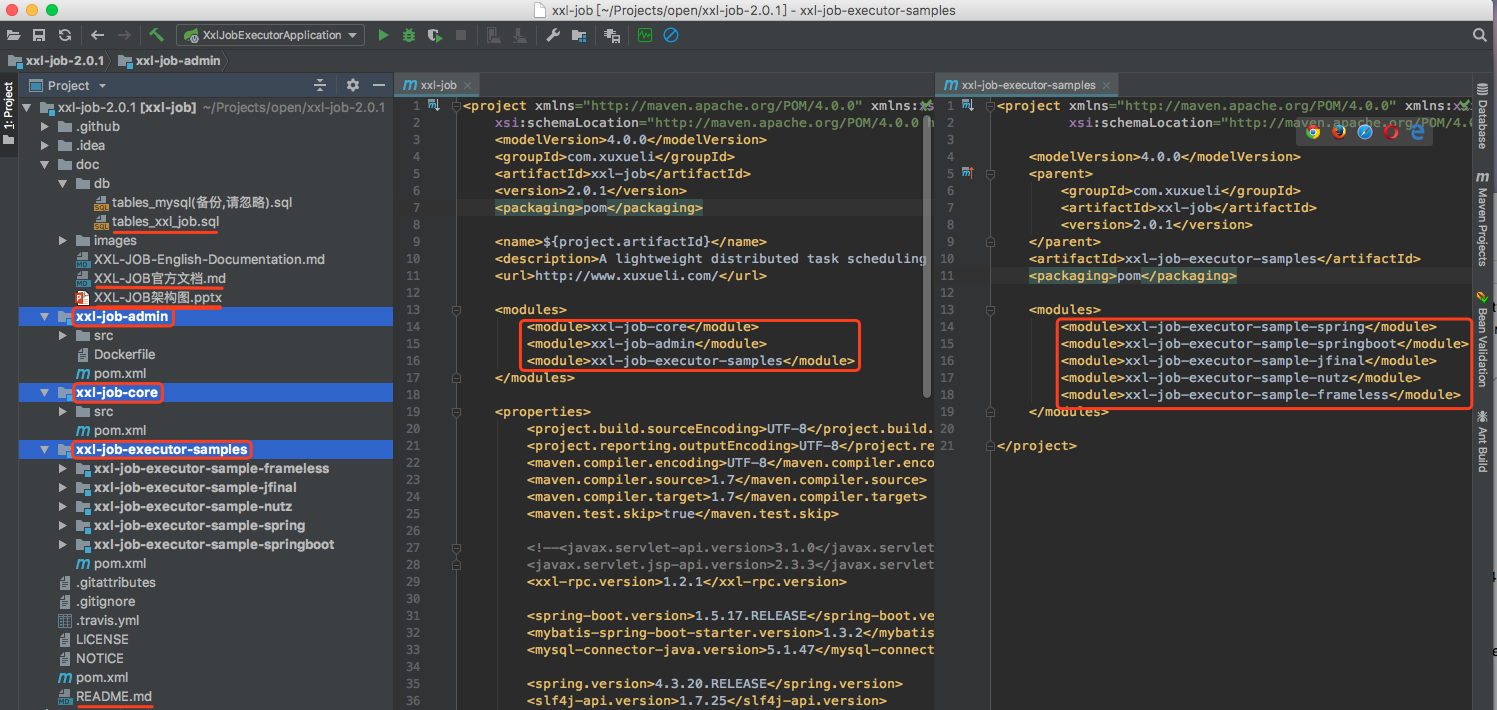Close the xxl-job-executor-samples editor tab
Screen dimensions: 1497x710
pos(1107,86)
